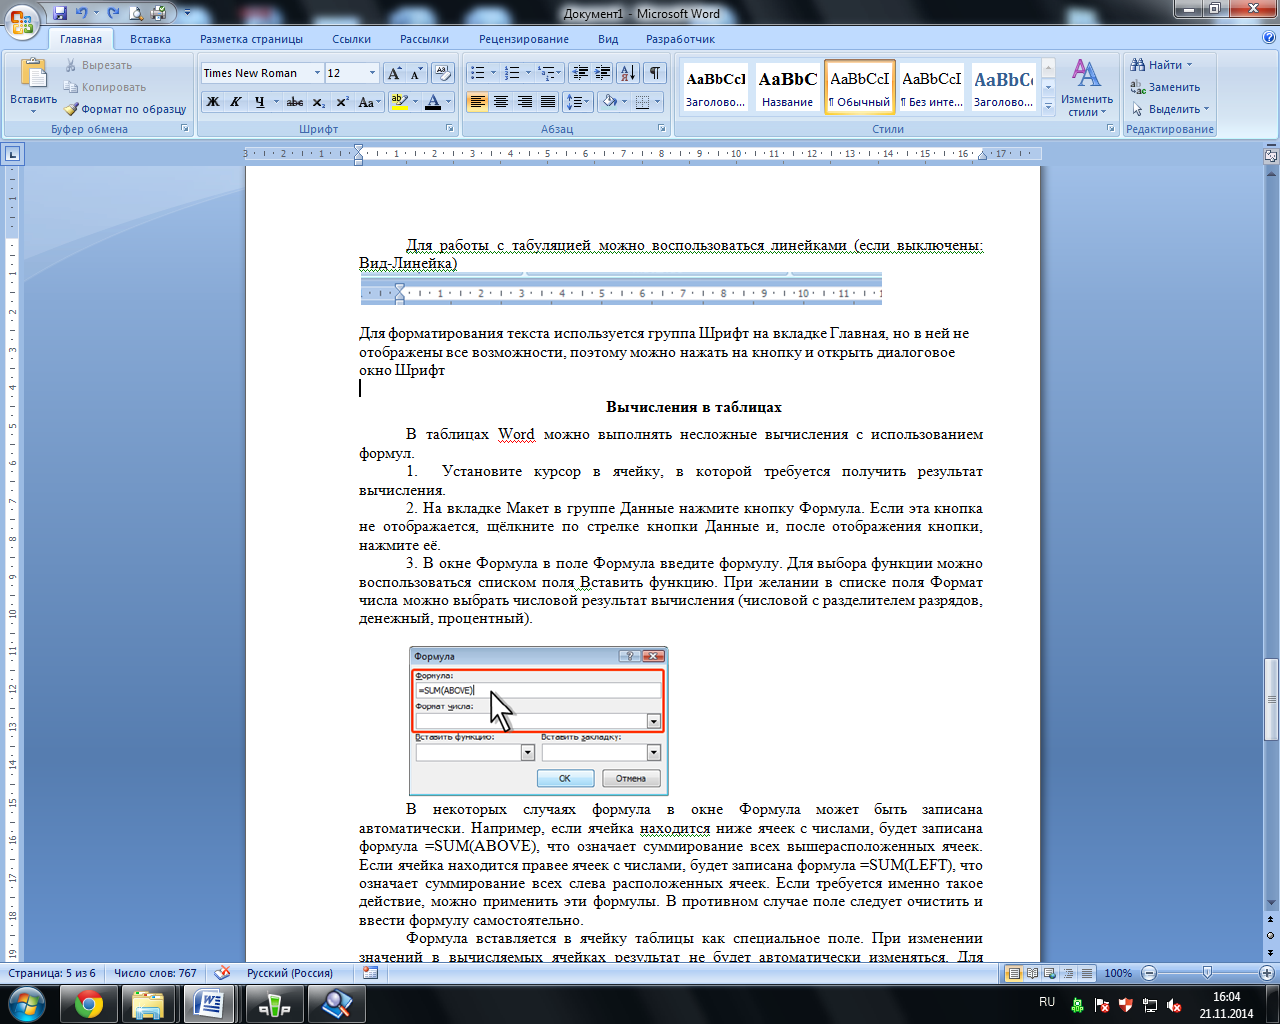Click the spelling check status icon
Viewport: 1280px width, 1024px height.
pyautogui.click(x=222, y=973)
